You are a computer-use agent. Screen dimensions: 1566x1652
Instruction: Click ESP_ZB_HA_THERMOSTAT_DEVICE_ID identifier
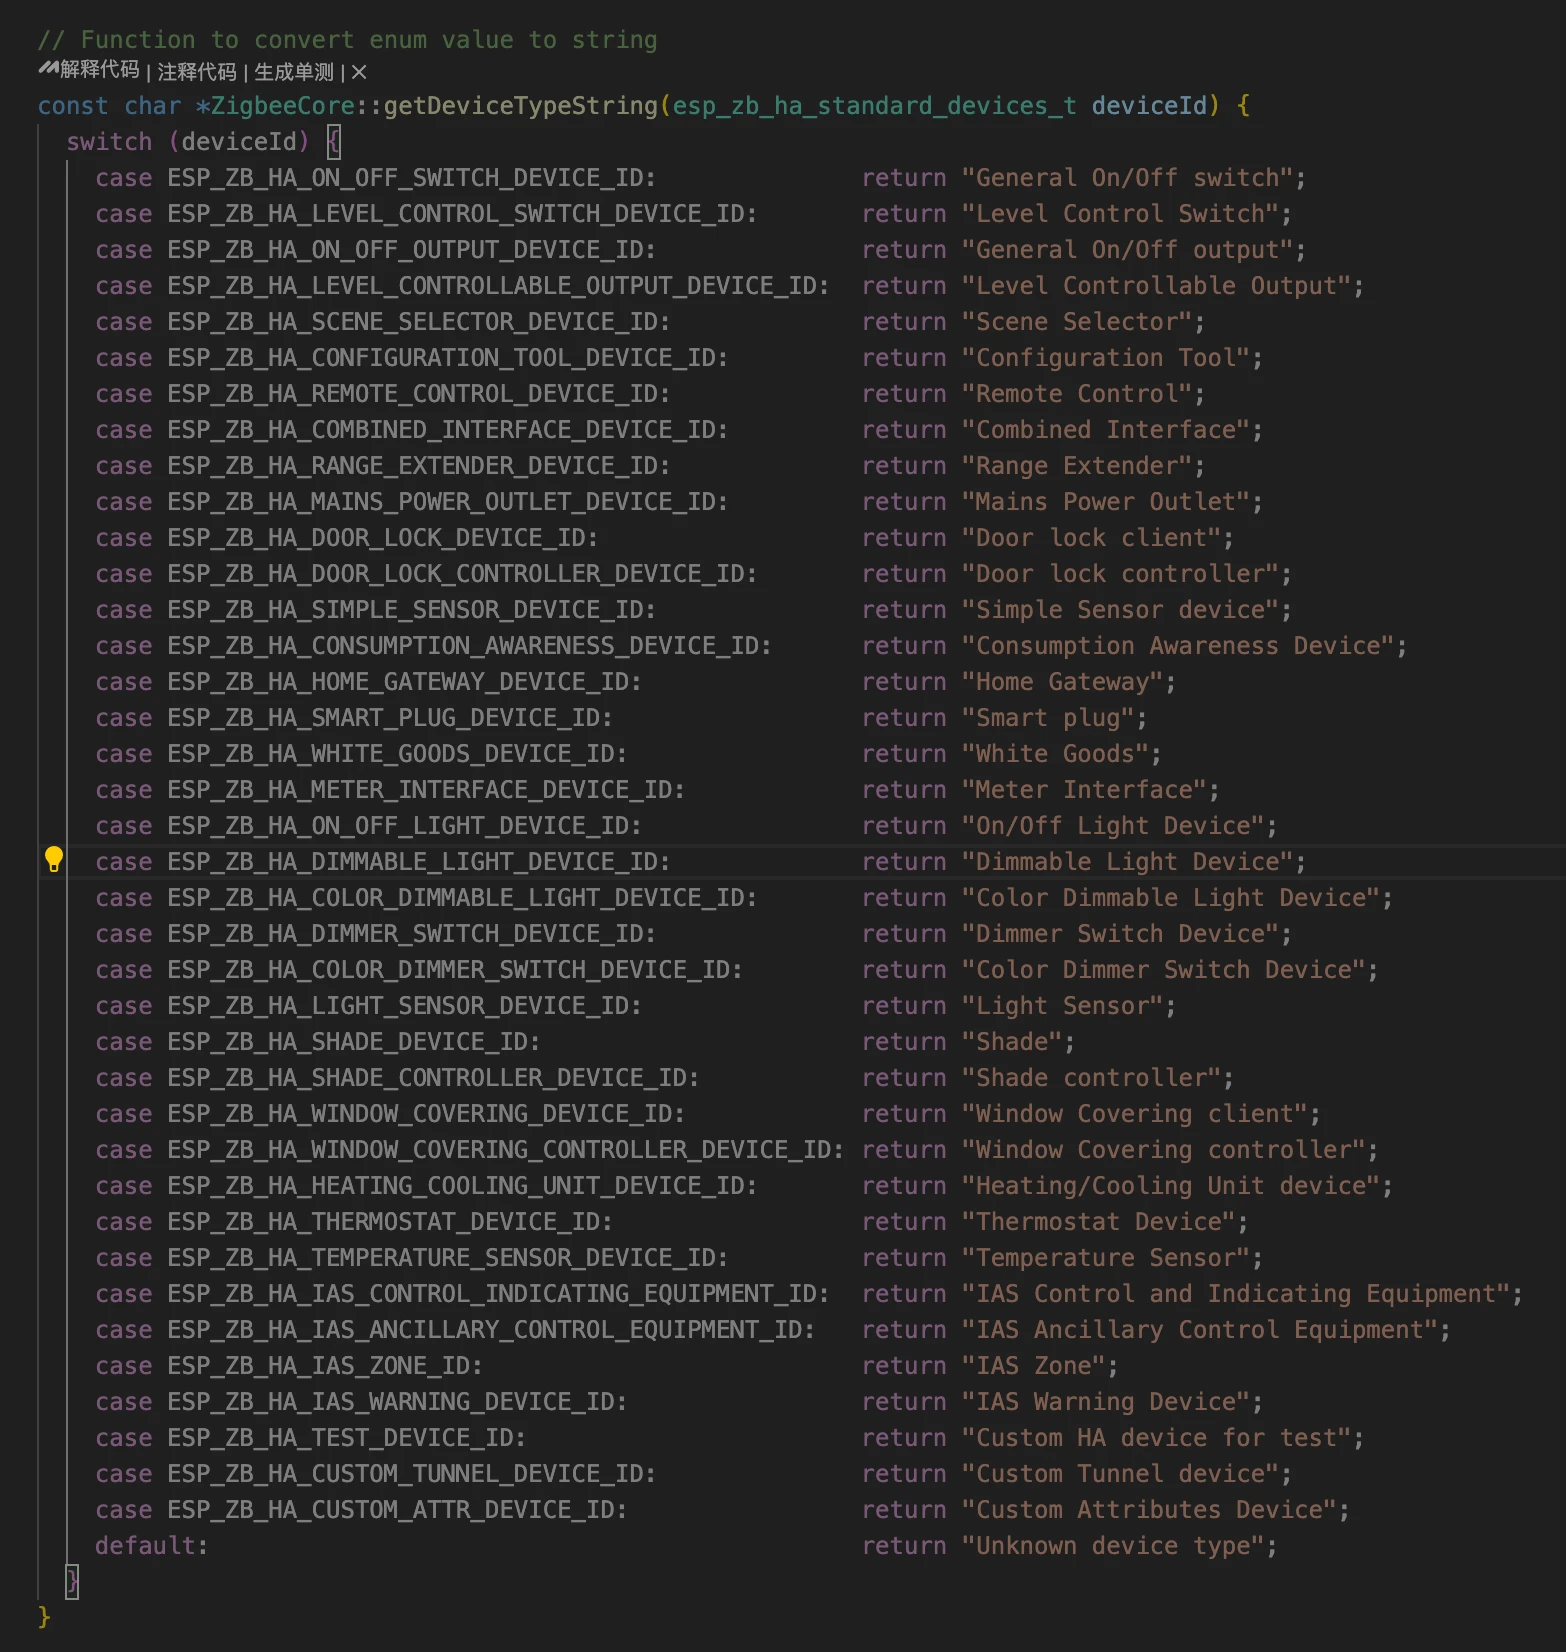click(x=389, y=1222)
